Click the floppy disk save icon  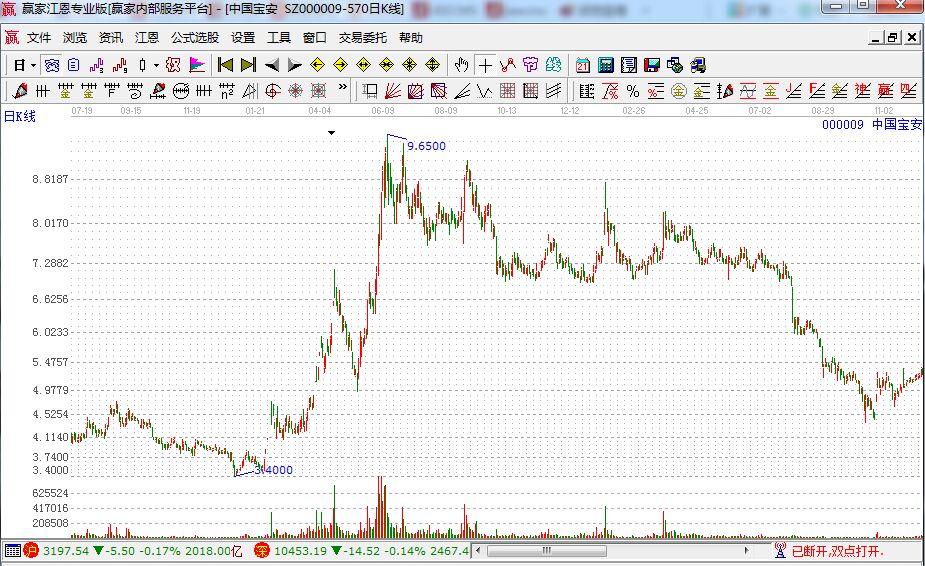click(x=652, y=65)
